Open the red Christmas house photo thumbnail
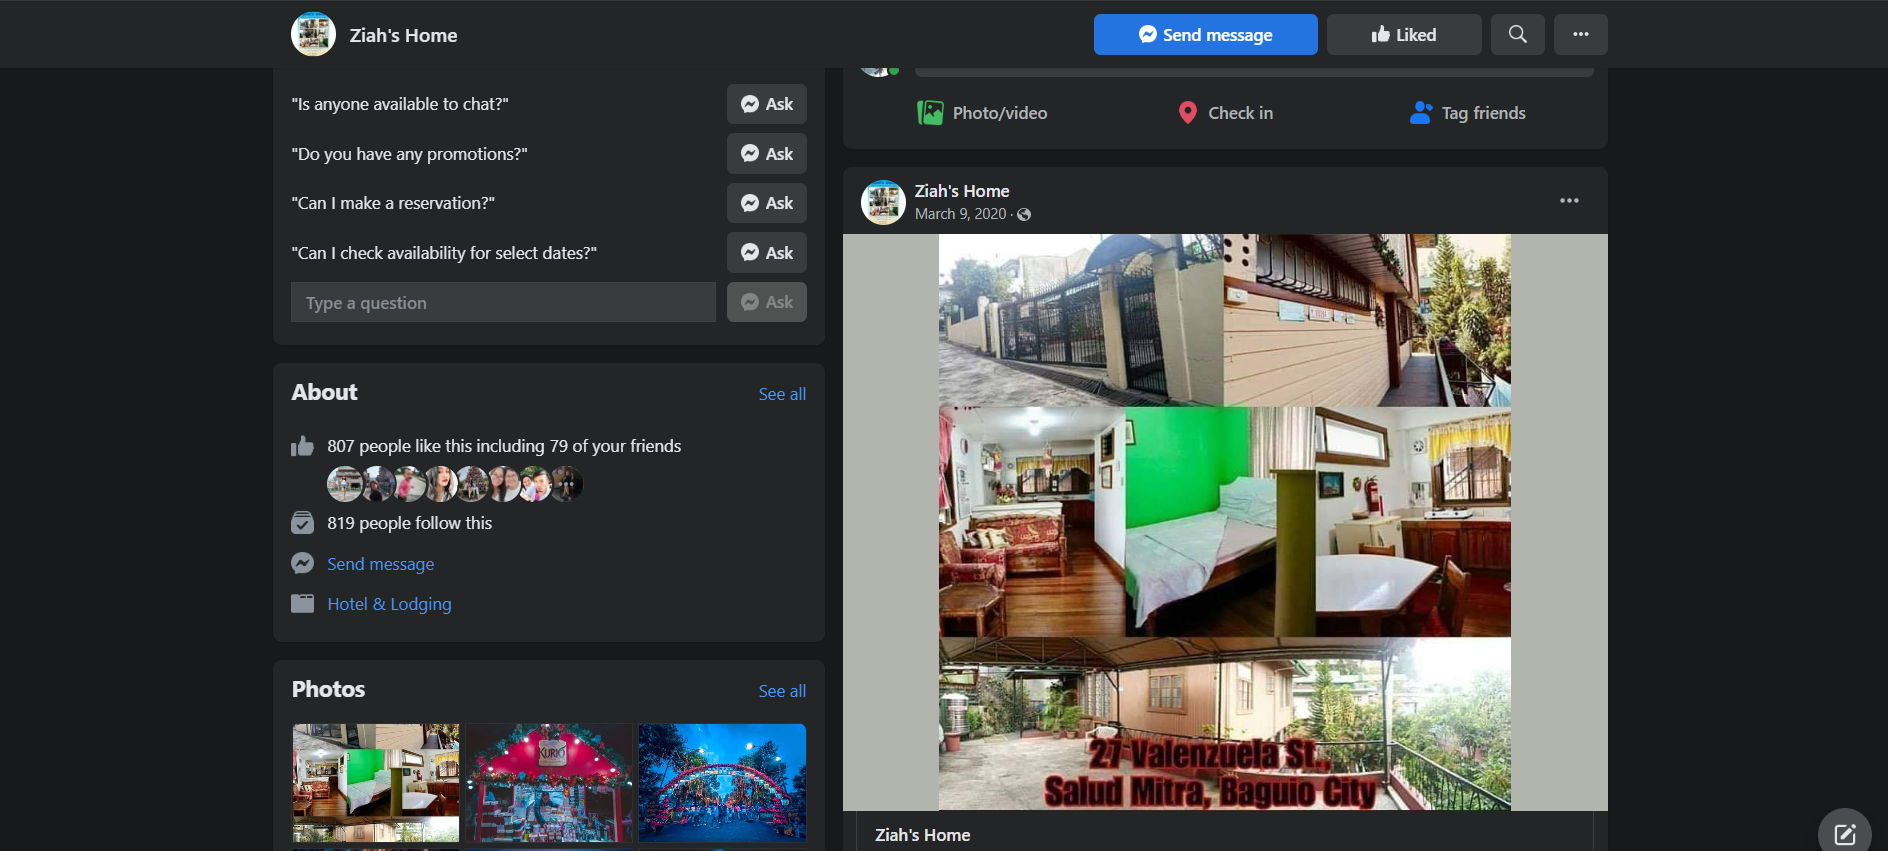This screenshot has width=1888, height=851. click(549, 783)
